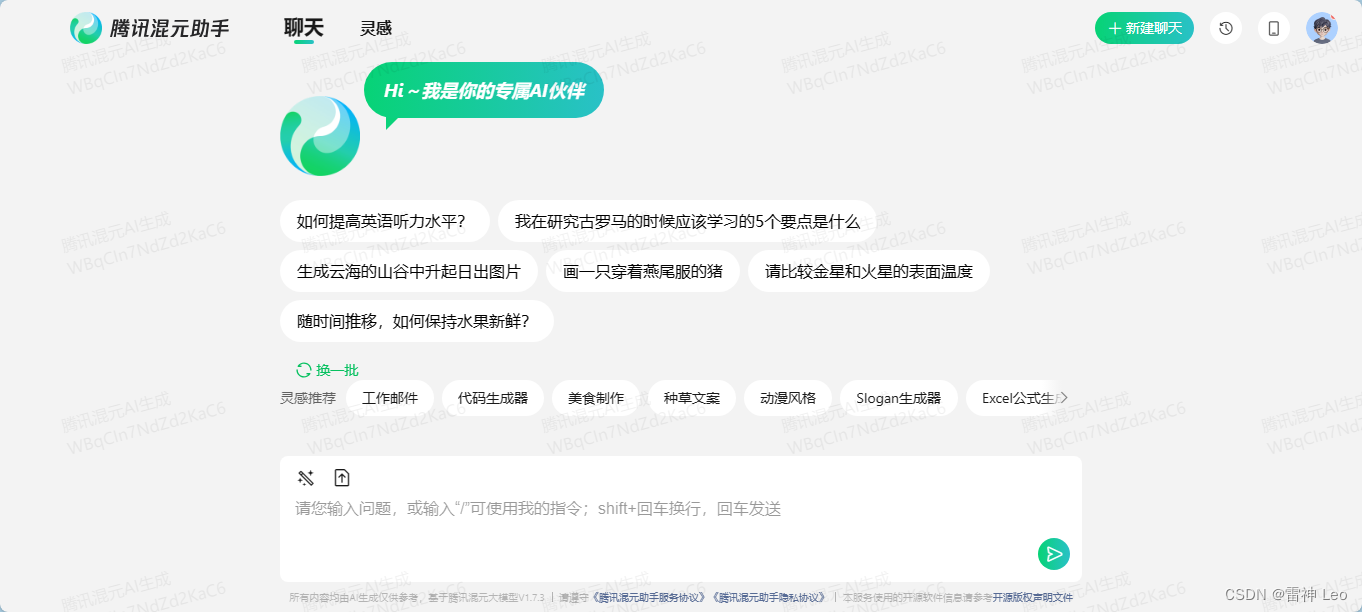This screenshot has width=1362, height=612.
Task: Click the magic wand prompt icon
Action: point(306,478)
